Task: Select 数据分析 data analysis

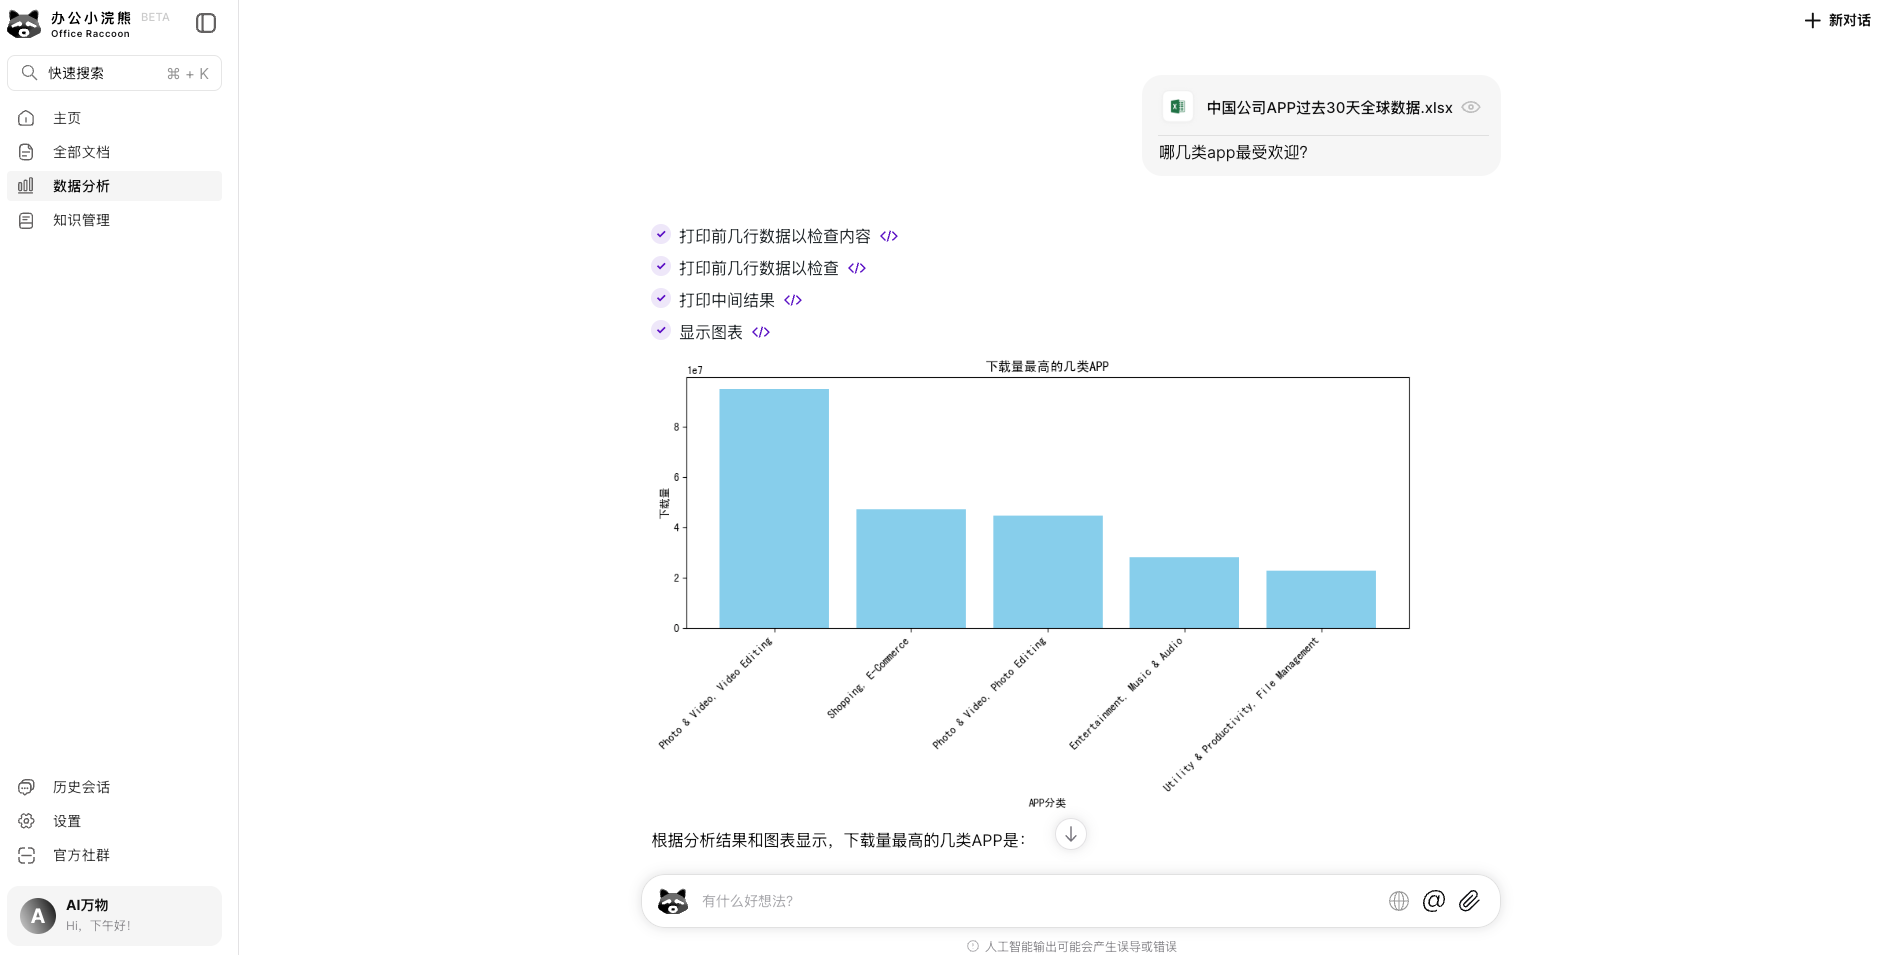Action: [x=114, y=186]
